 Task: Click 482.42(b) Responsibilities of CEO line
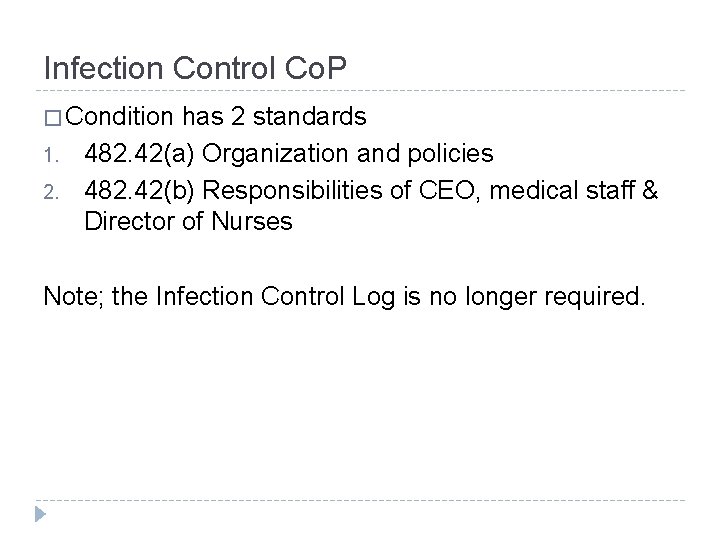[x=371, y=190]
